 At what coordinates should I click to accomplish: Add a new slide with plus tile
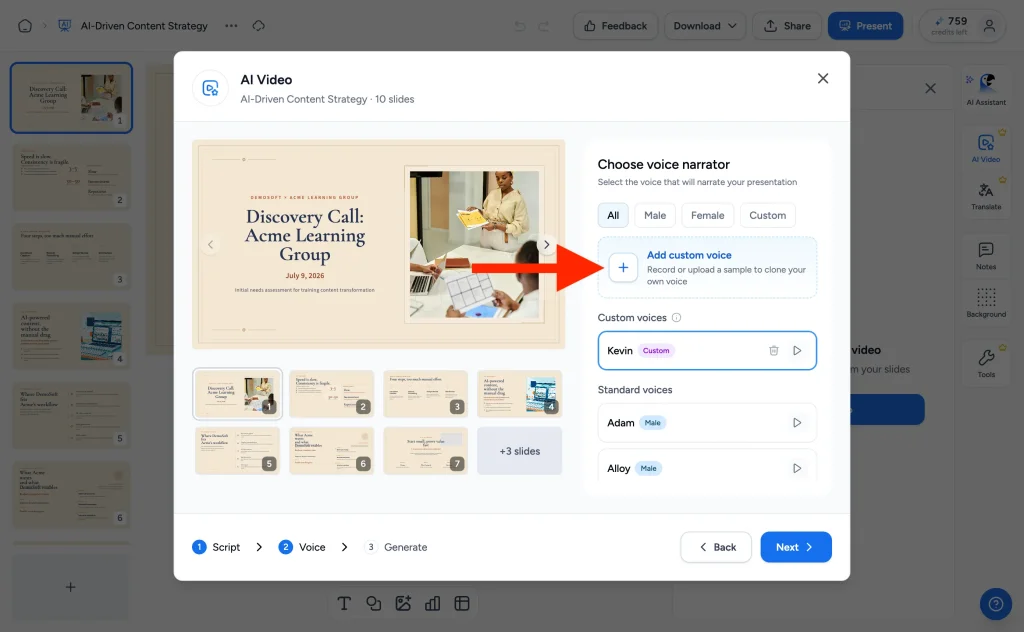[71, 587]
